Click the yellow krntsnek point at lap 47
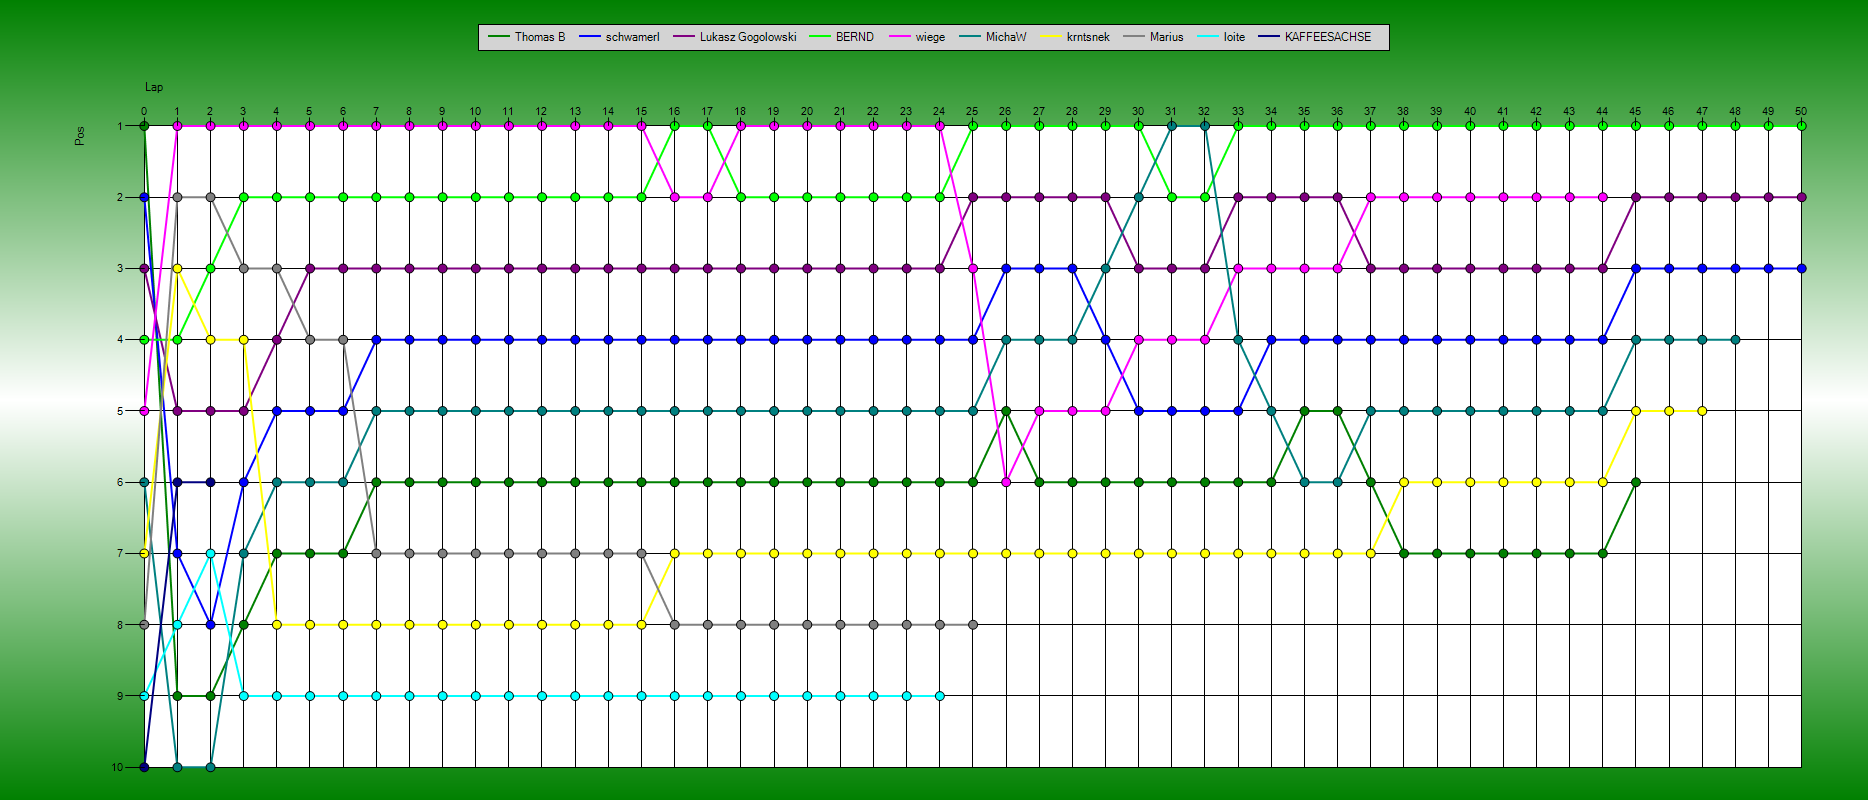 (1701, 411)
